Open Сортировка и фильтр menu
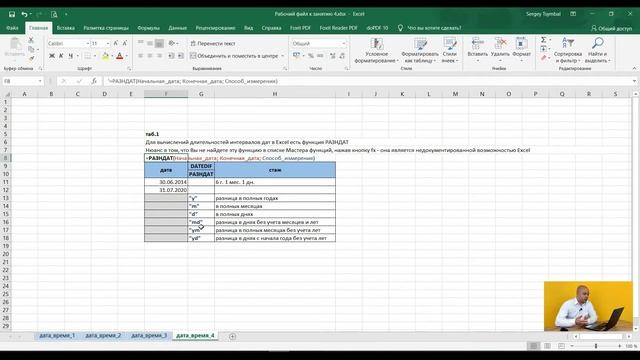The height and width of the screenshot is (360, 640). pyautogui.click(x=568, y=51)
